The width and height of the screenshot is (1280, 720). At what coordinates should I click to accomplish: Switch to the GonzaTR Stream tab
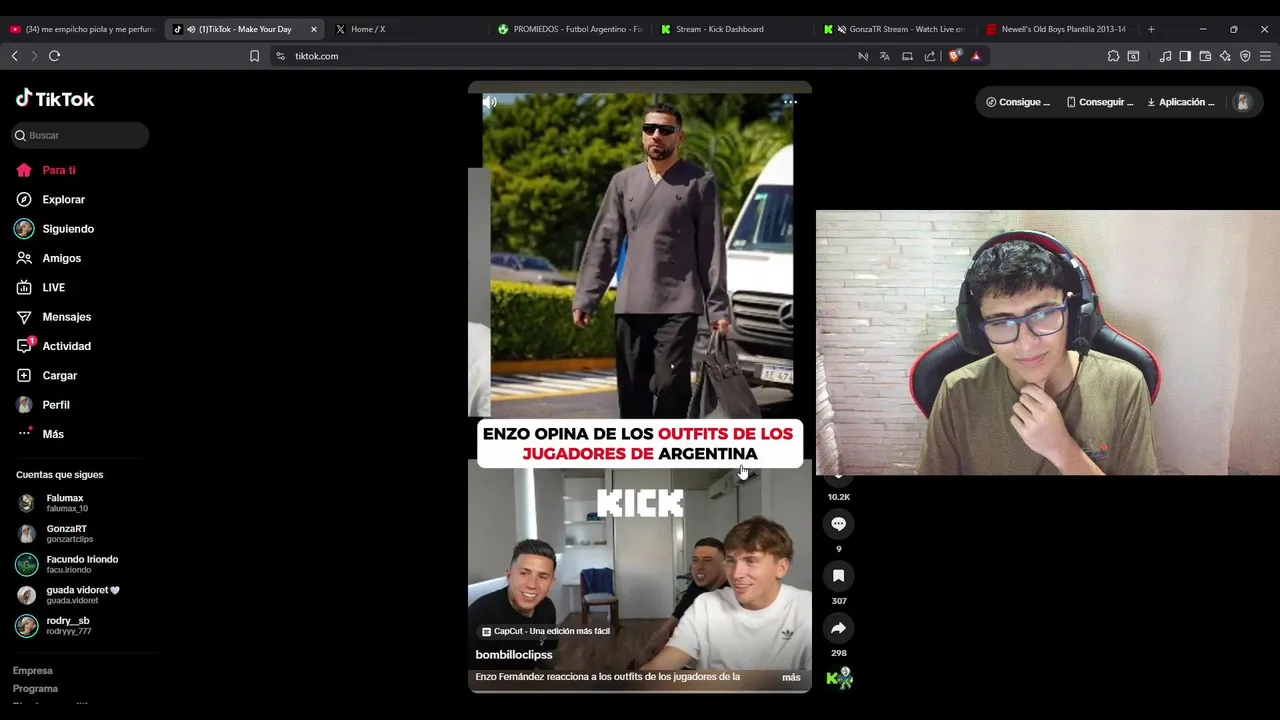[895, 29]
